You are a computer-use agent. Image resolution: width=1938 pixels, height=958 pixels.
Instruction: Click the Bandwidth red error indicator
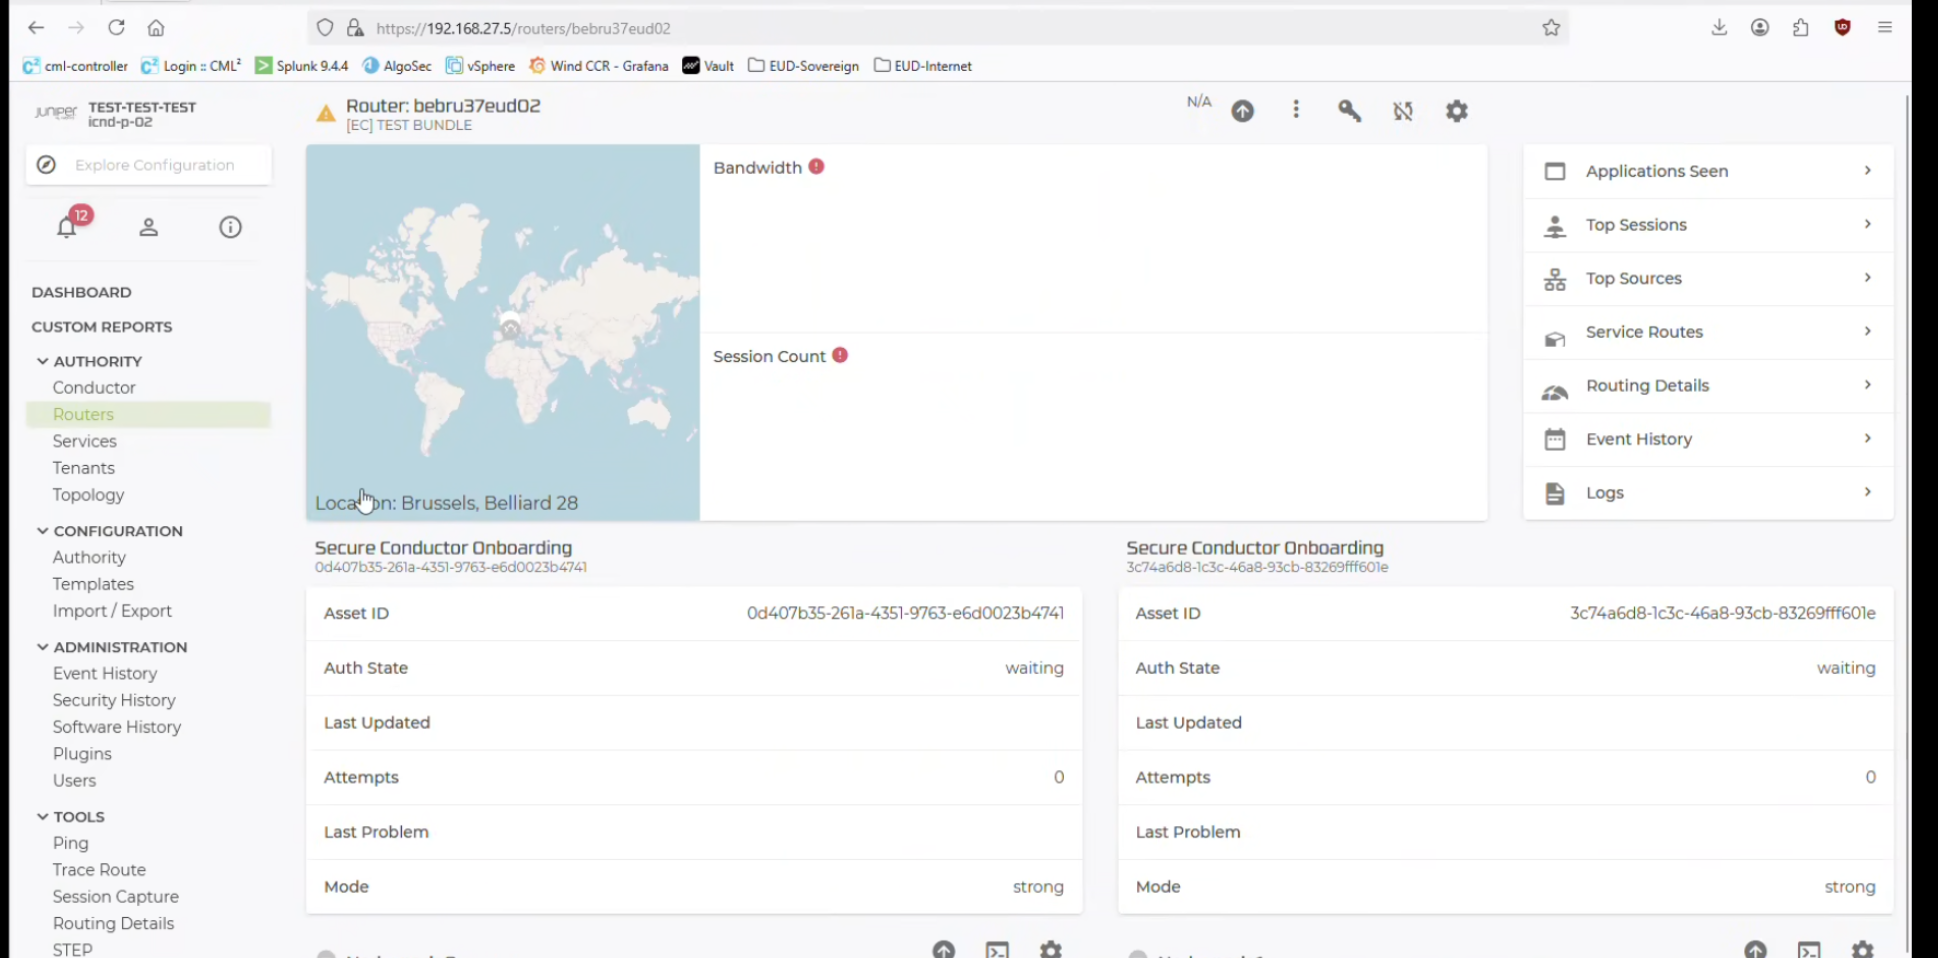coord(817,167)
